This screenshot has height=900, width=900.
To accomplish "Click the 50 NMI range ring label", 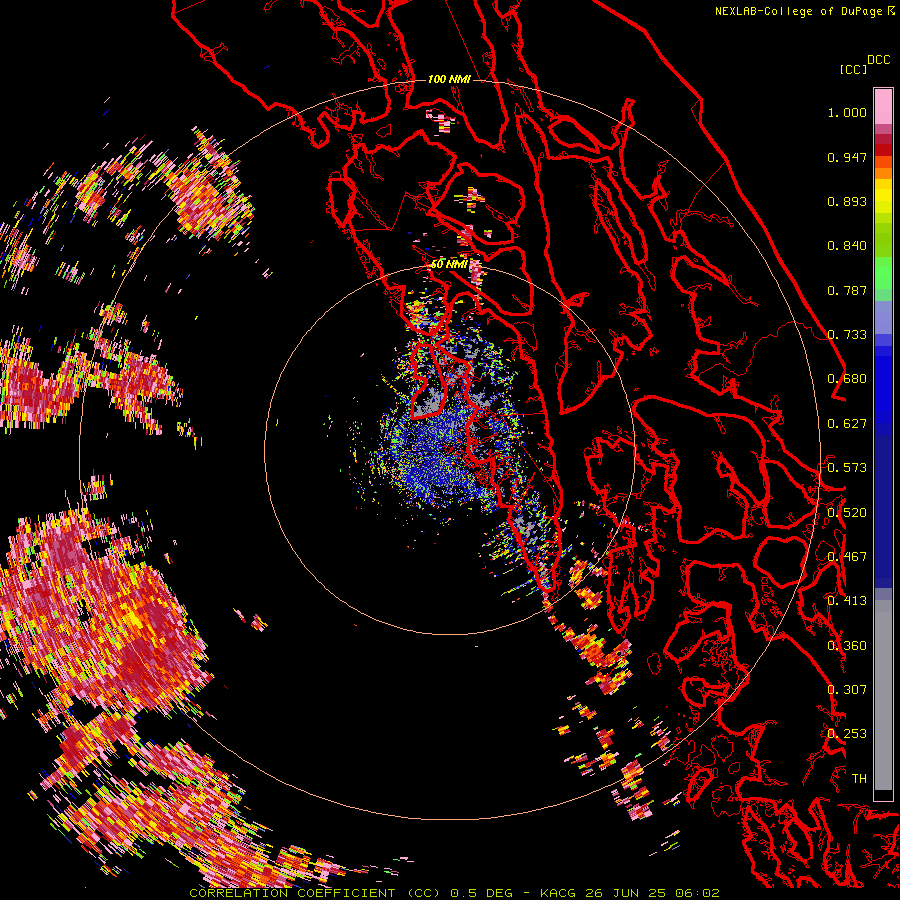I will 449,264.
